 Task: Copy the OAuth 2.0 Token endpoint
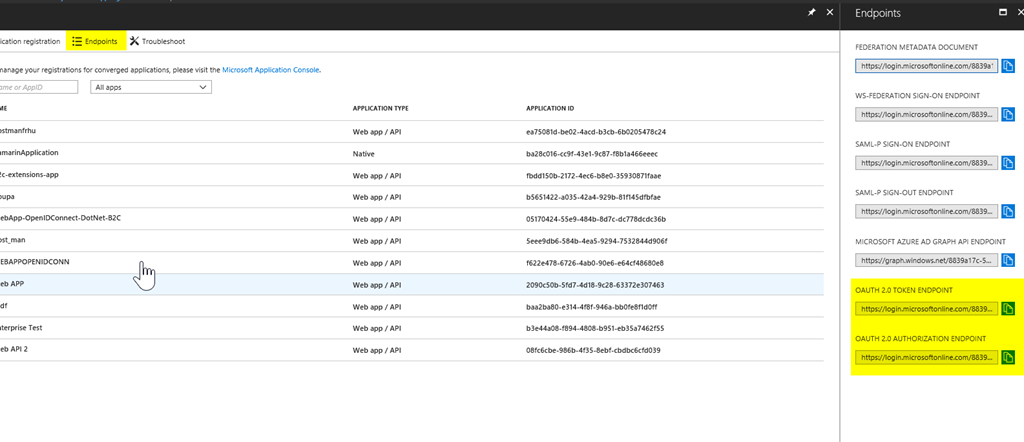[x=1008, y=308]
